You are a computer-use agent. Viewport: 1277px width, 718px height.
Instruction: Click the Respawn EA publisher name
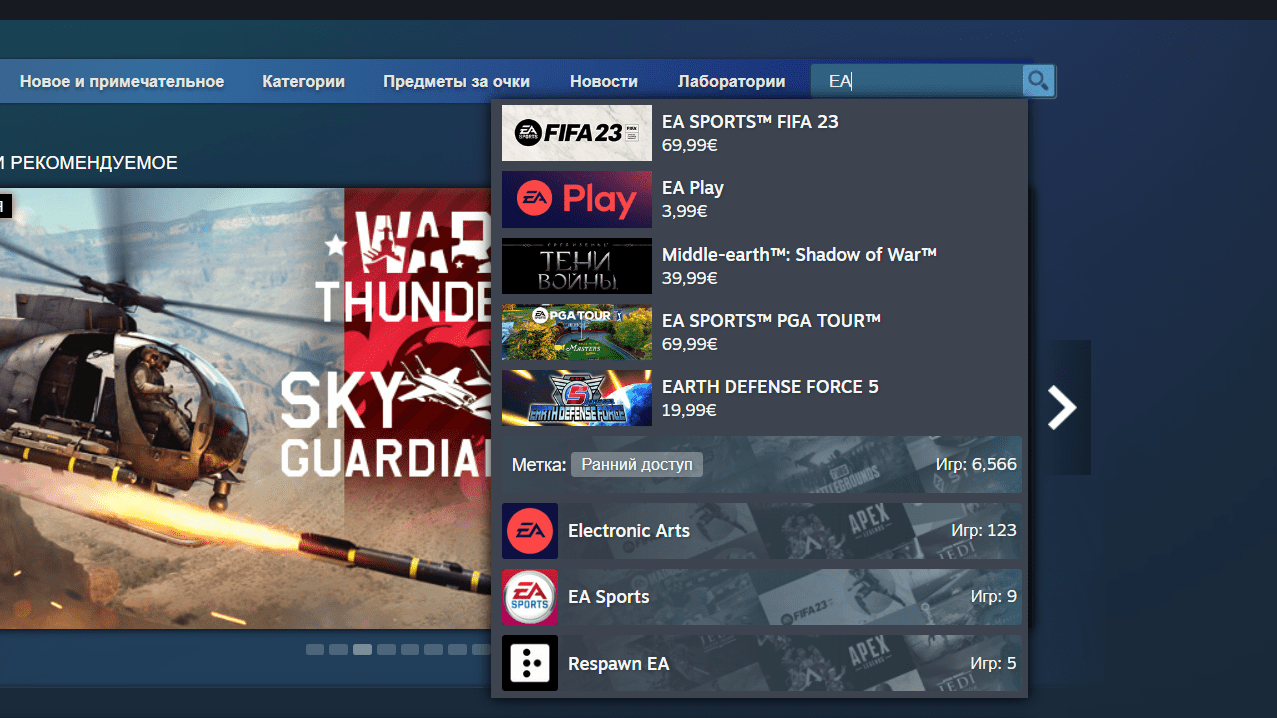618,663
